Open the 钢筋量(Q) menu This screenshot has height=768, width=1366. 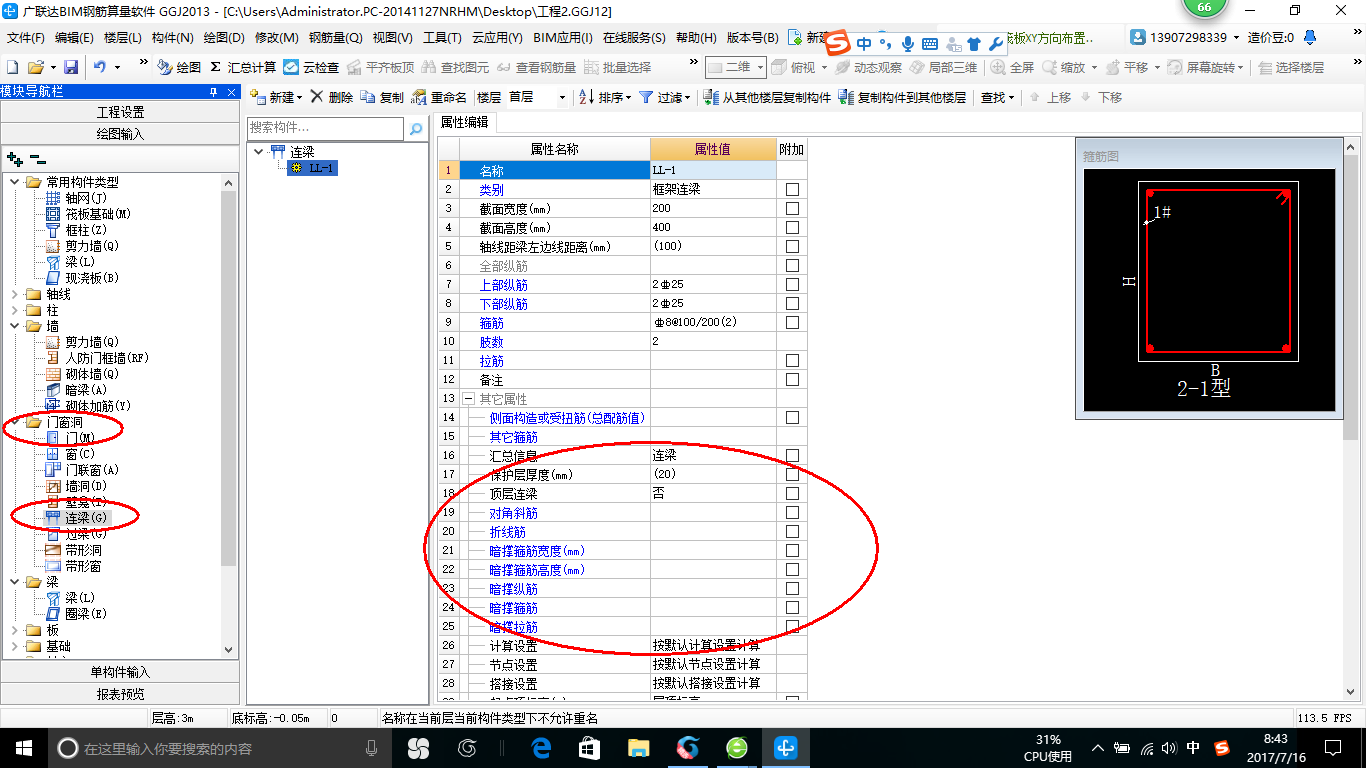[335, 38]
